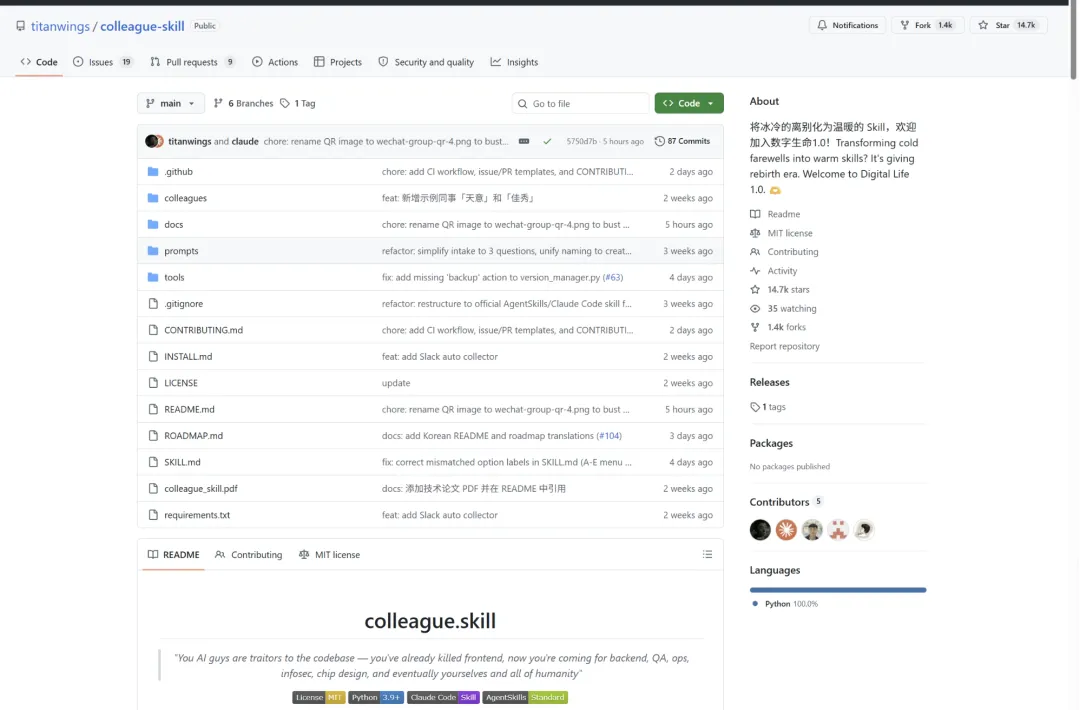
Task: Open the 'feat: add Slack auto collector' commit for INSTALL.md
Action: 439,357
